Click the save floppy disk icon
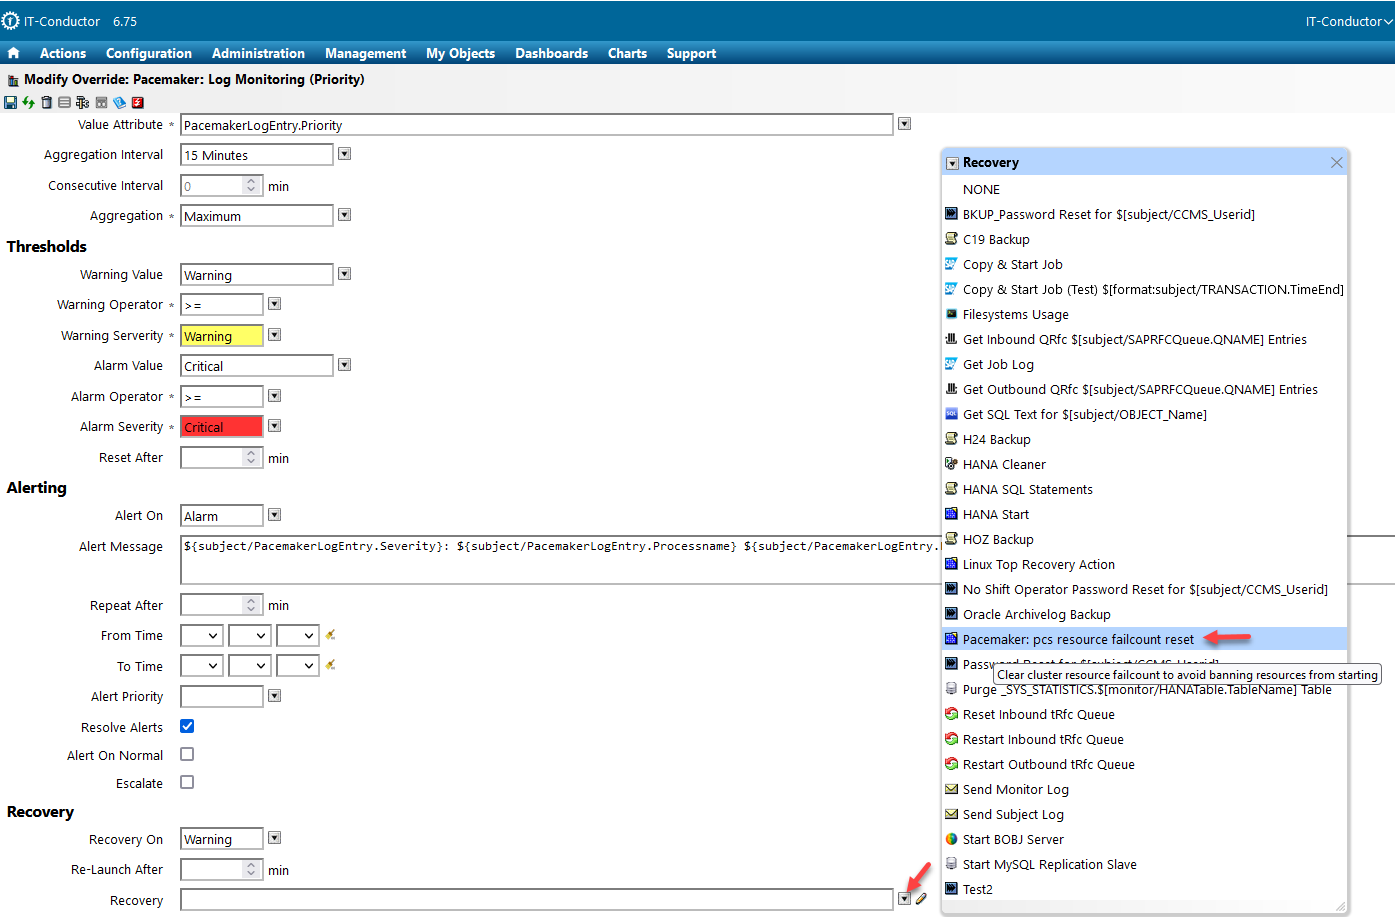 [x=10, y=103]
